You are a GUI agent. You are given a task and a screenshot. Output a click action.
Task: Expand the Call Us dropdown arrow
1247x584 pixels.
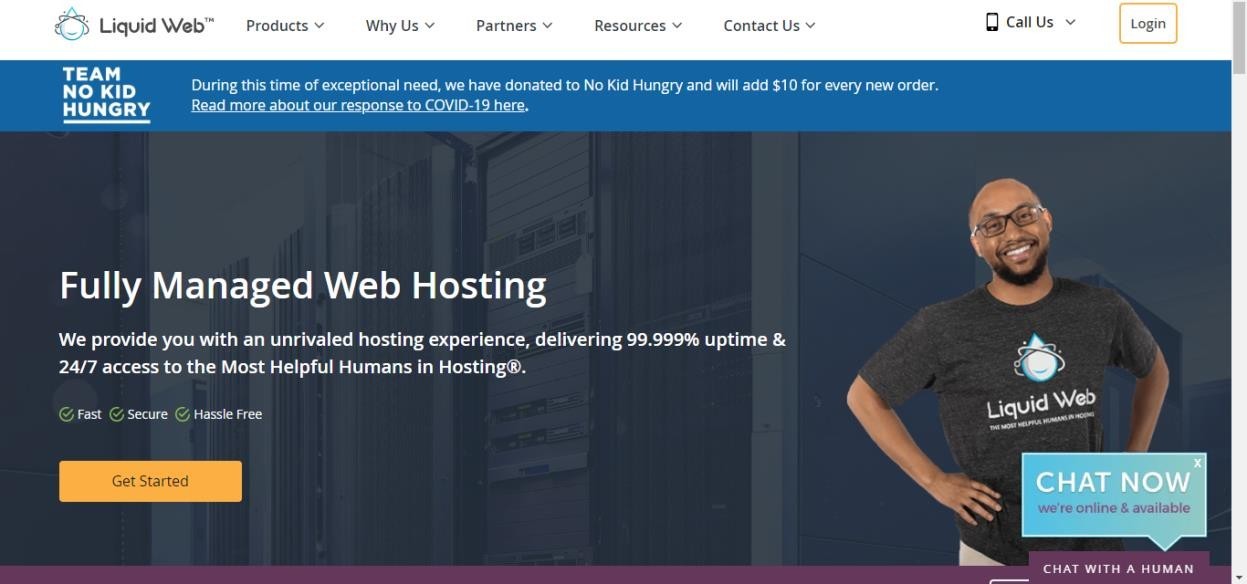pyautogui.click(x=1070, y=22)
